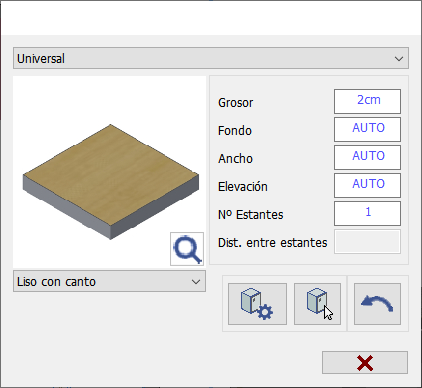
Task: Click the Fondo AUTO field
Action: [x=367, y=129]
